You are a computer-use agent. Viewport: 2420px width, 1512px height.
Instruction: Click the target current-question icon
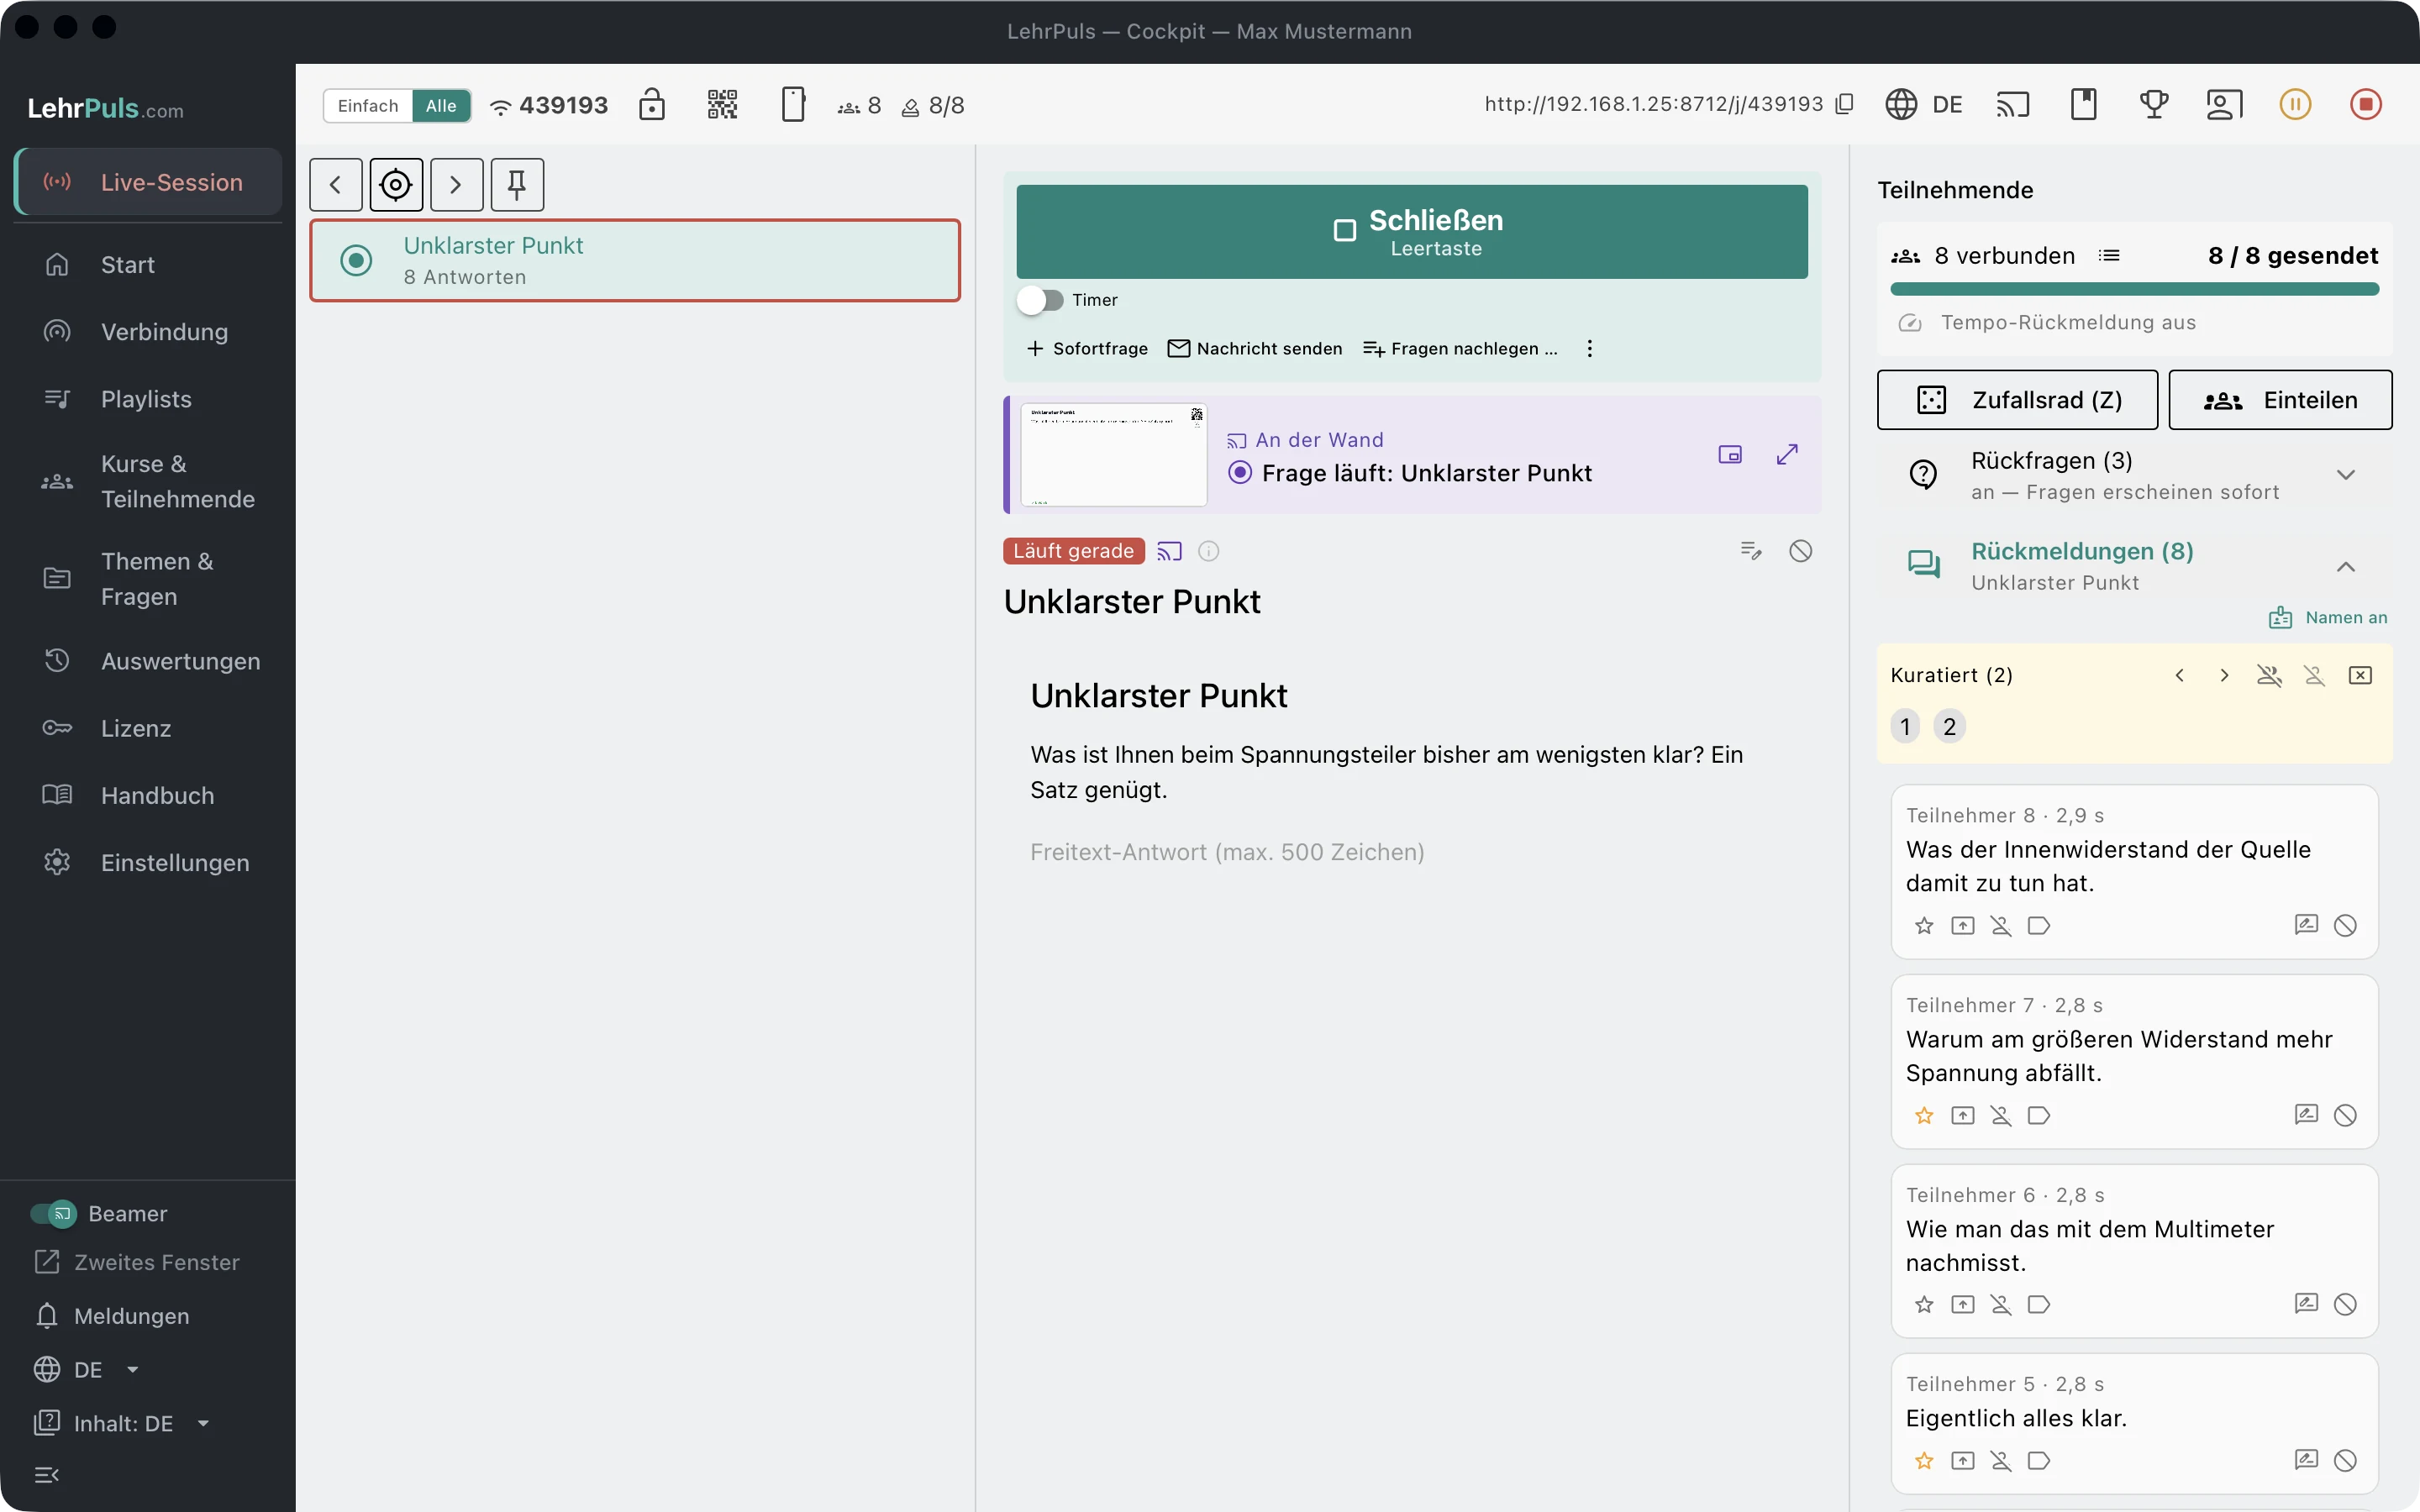click(x=396, y=184)
